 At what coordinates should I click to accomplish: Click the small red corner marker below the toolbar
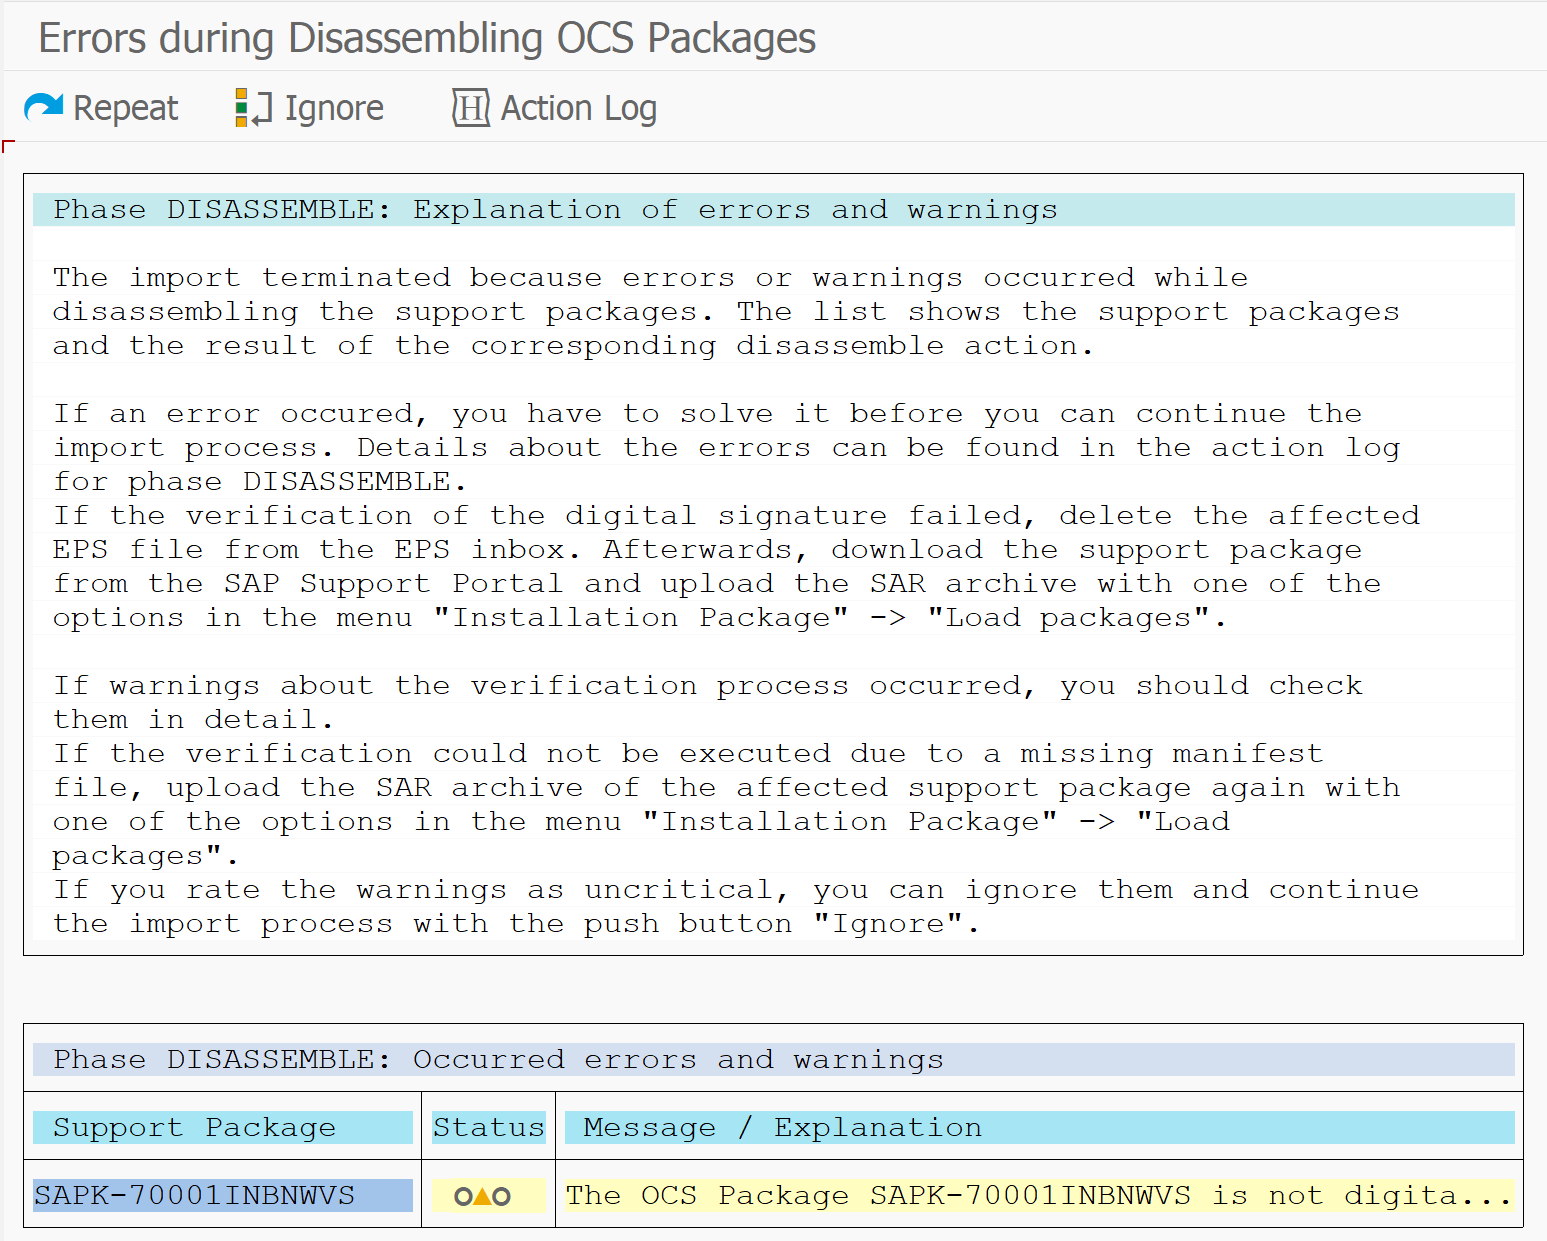[8, 147]
